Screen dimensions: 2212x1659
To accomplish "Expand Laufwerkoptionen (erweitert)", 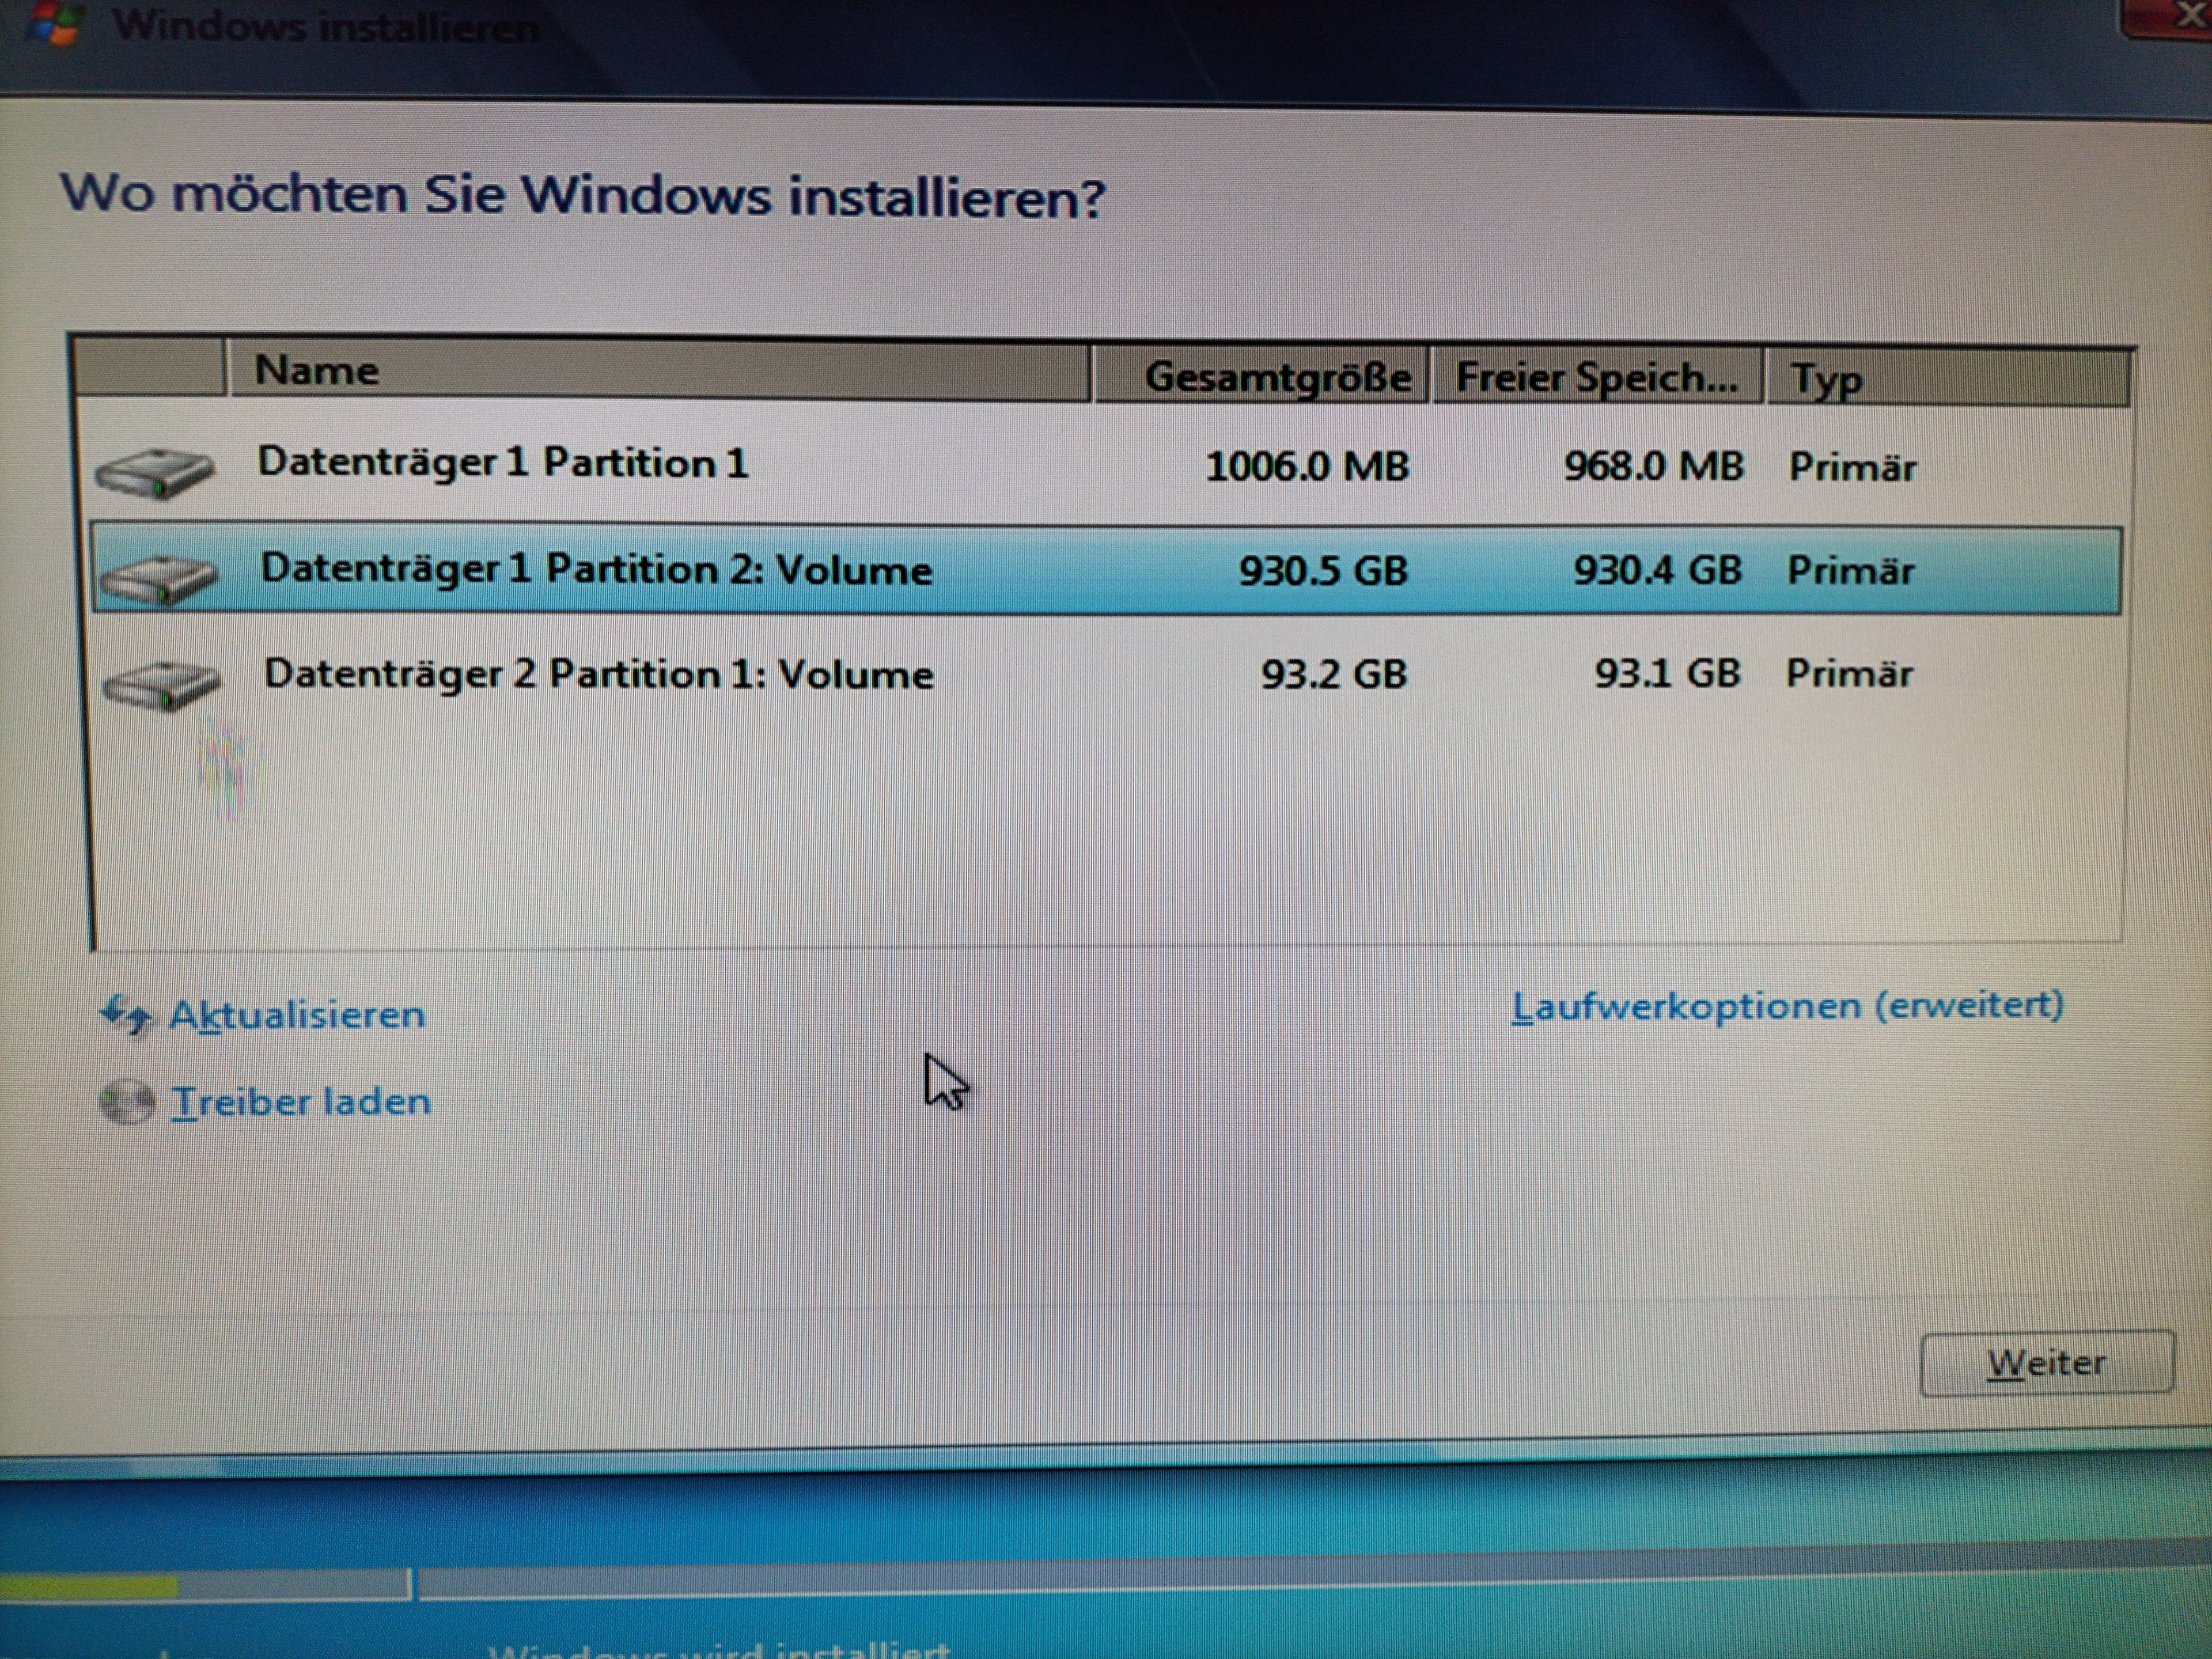I will point(1787,1007).
